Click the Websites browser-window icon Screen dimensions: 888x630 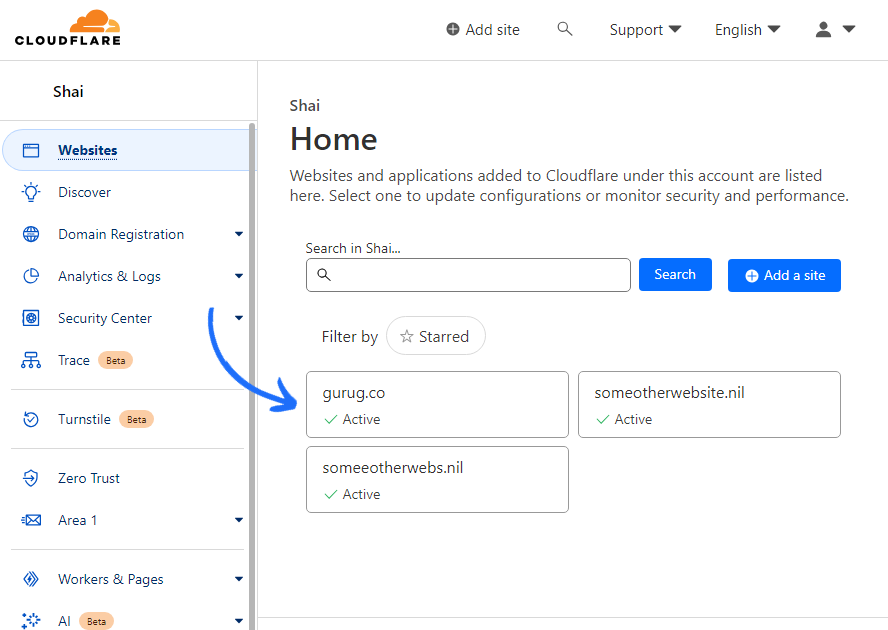[x=31, y=150]
